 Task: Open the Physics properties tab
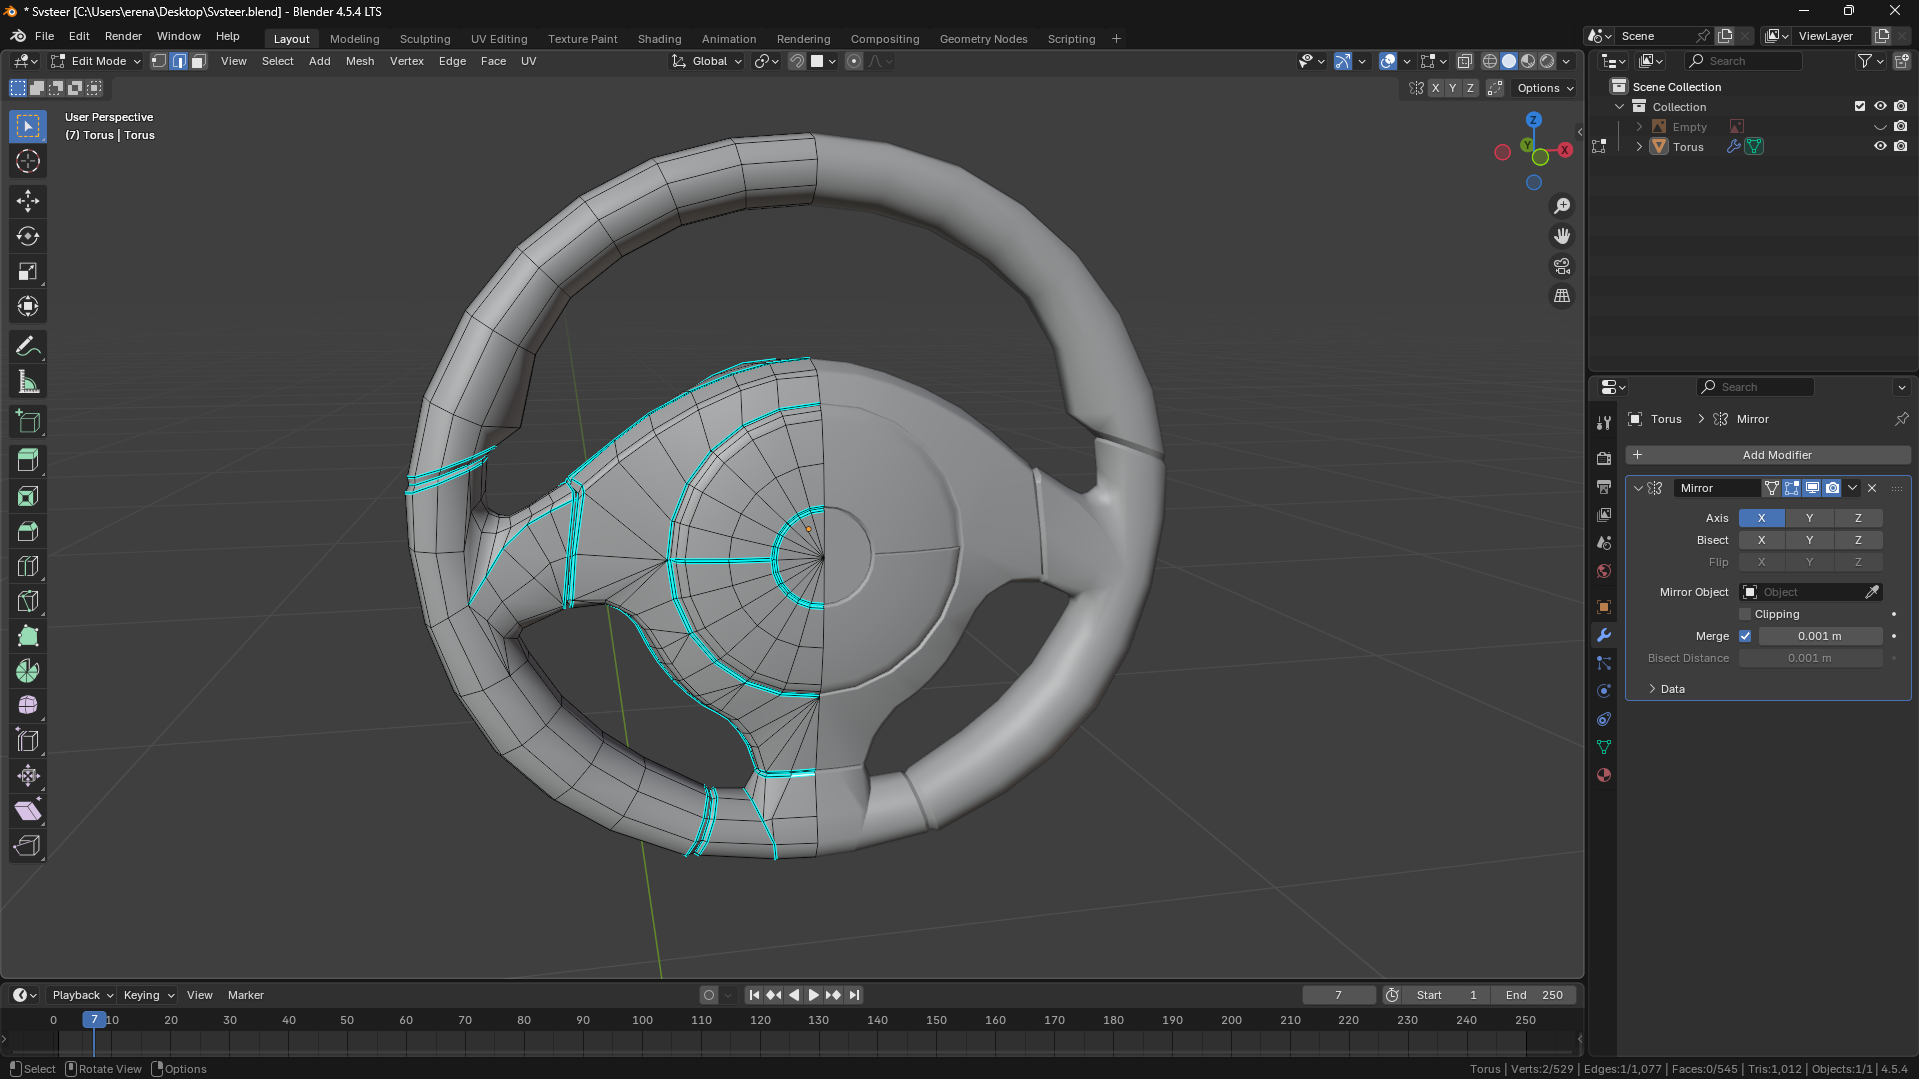pos(1604,691)
